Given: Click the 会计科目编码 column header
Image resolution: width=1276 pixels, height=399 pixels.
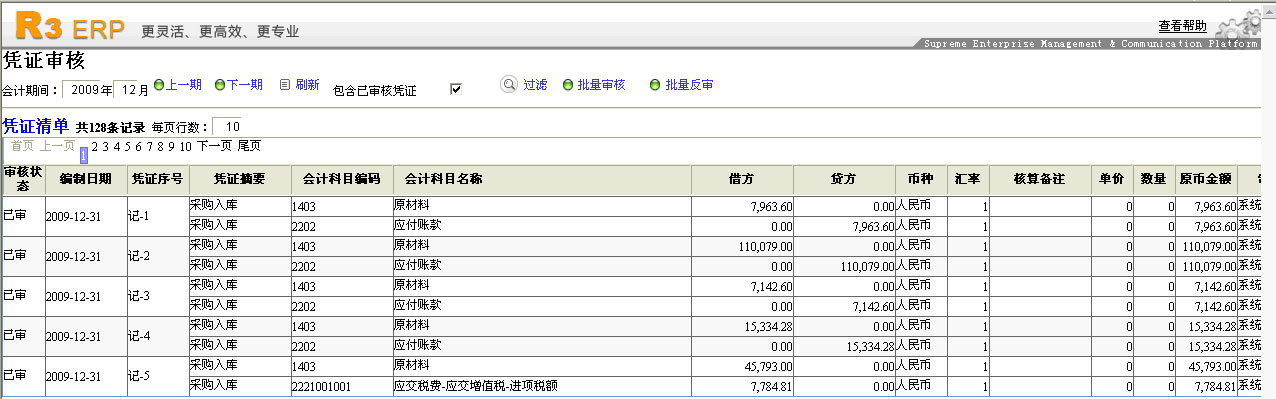Looking at the screenshot, I should (342, 180).
